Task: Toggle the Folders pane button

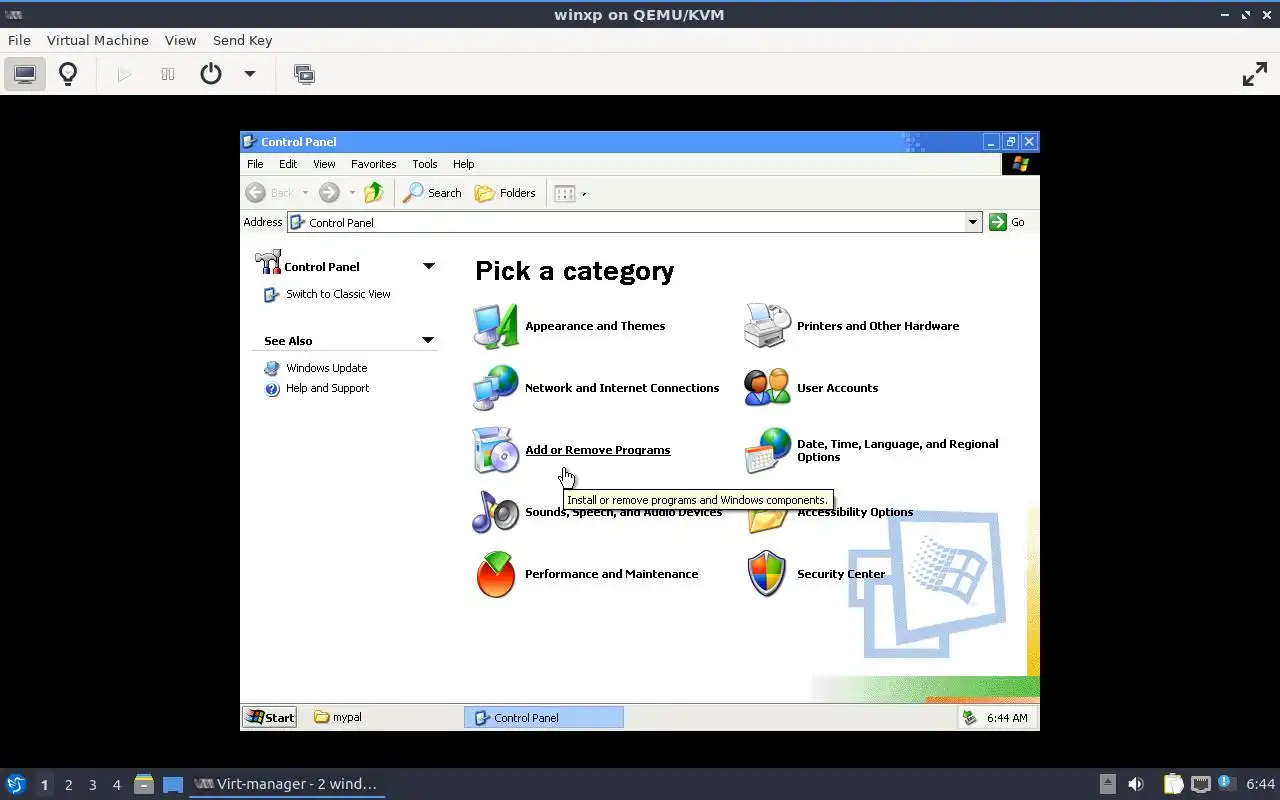Action: [506, 193]
